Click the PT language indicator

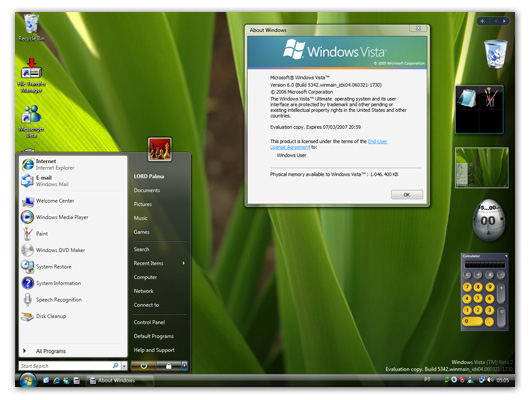click(x=427, y=380)
